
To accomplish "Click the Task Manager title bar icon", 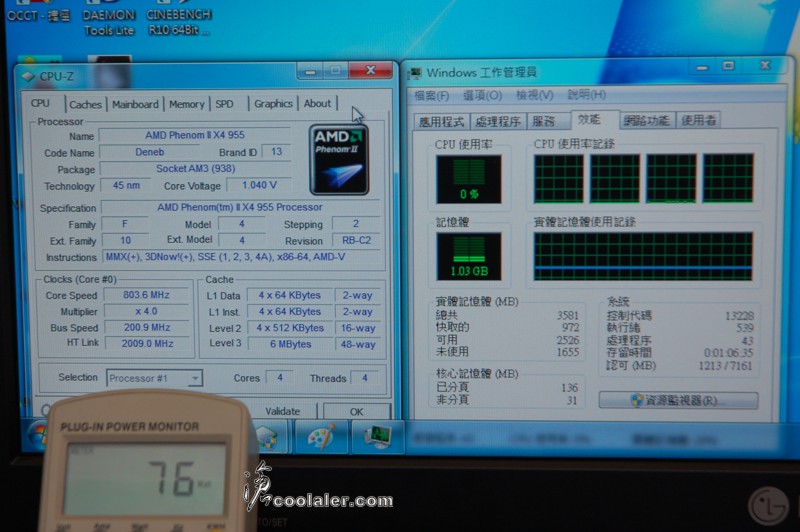I will pyautogui.click(x=416, y=73).
